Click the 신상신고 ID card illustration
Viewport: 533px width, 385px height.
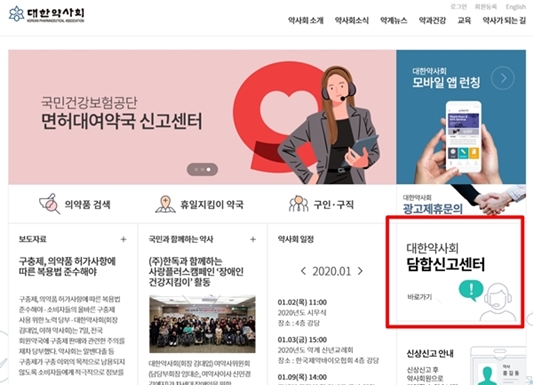[498, 366]
